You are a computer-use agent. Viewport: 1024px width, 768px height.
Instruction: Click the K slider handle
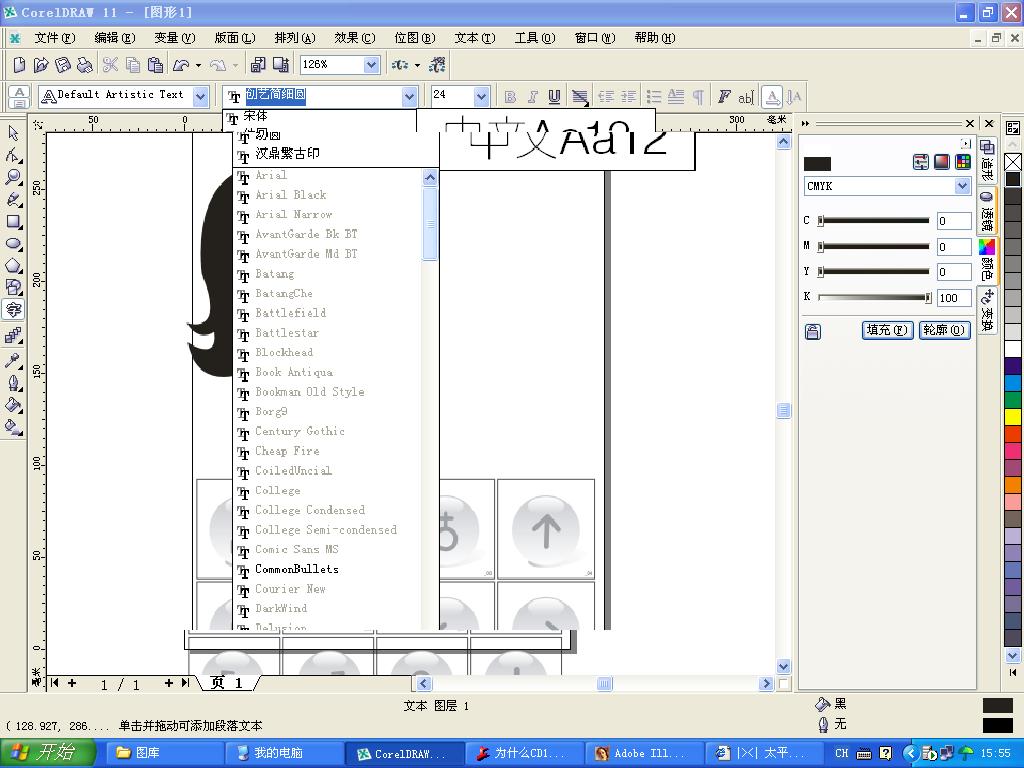(x=927, y=297)
